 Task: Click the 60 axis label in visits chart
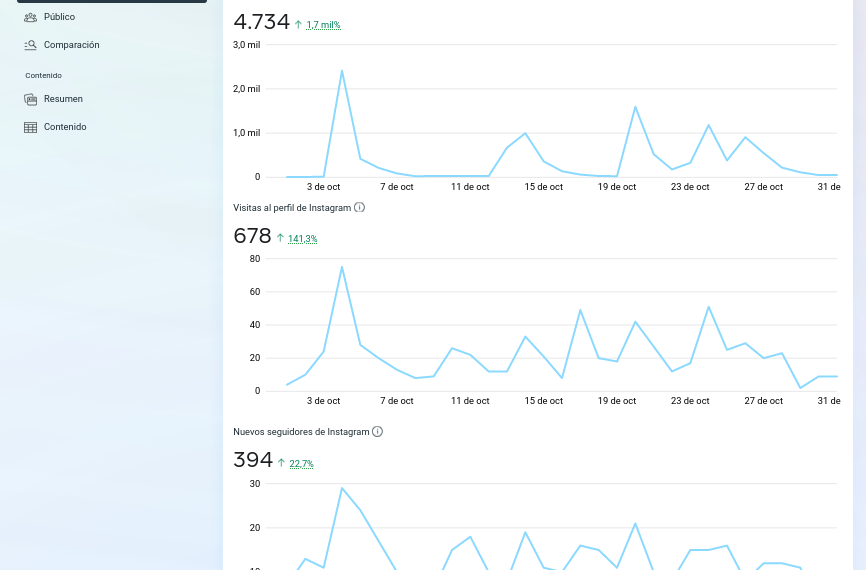tap(255, 292)
